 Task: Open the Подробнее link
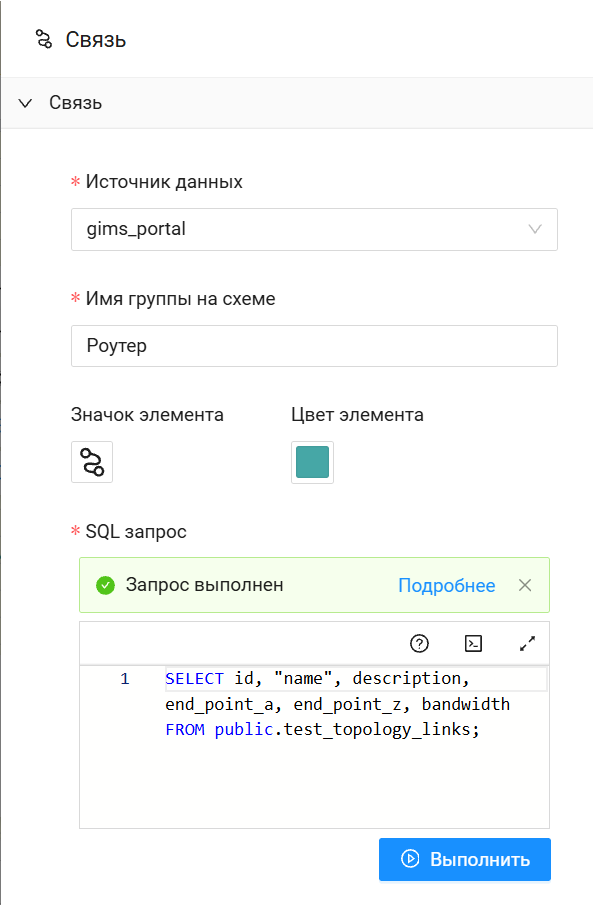coord(446,585)
